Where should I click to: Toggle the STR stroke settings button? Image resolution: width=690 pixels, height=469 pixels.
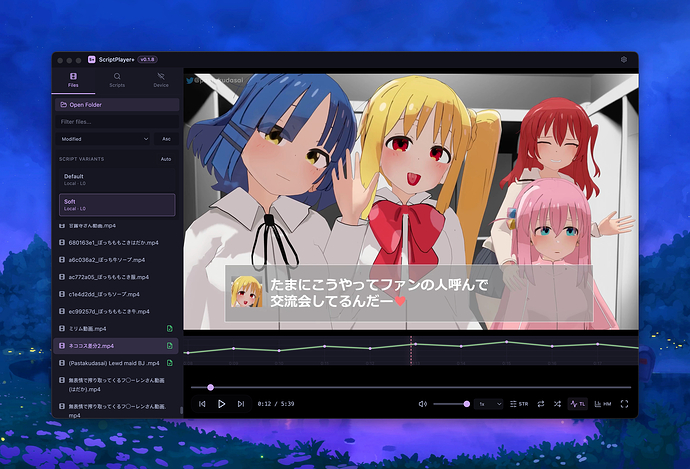coord(519,404)
